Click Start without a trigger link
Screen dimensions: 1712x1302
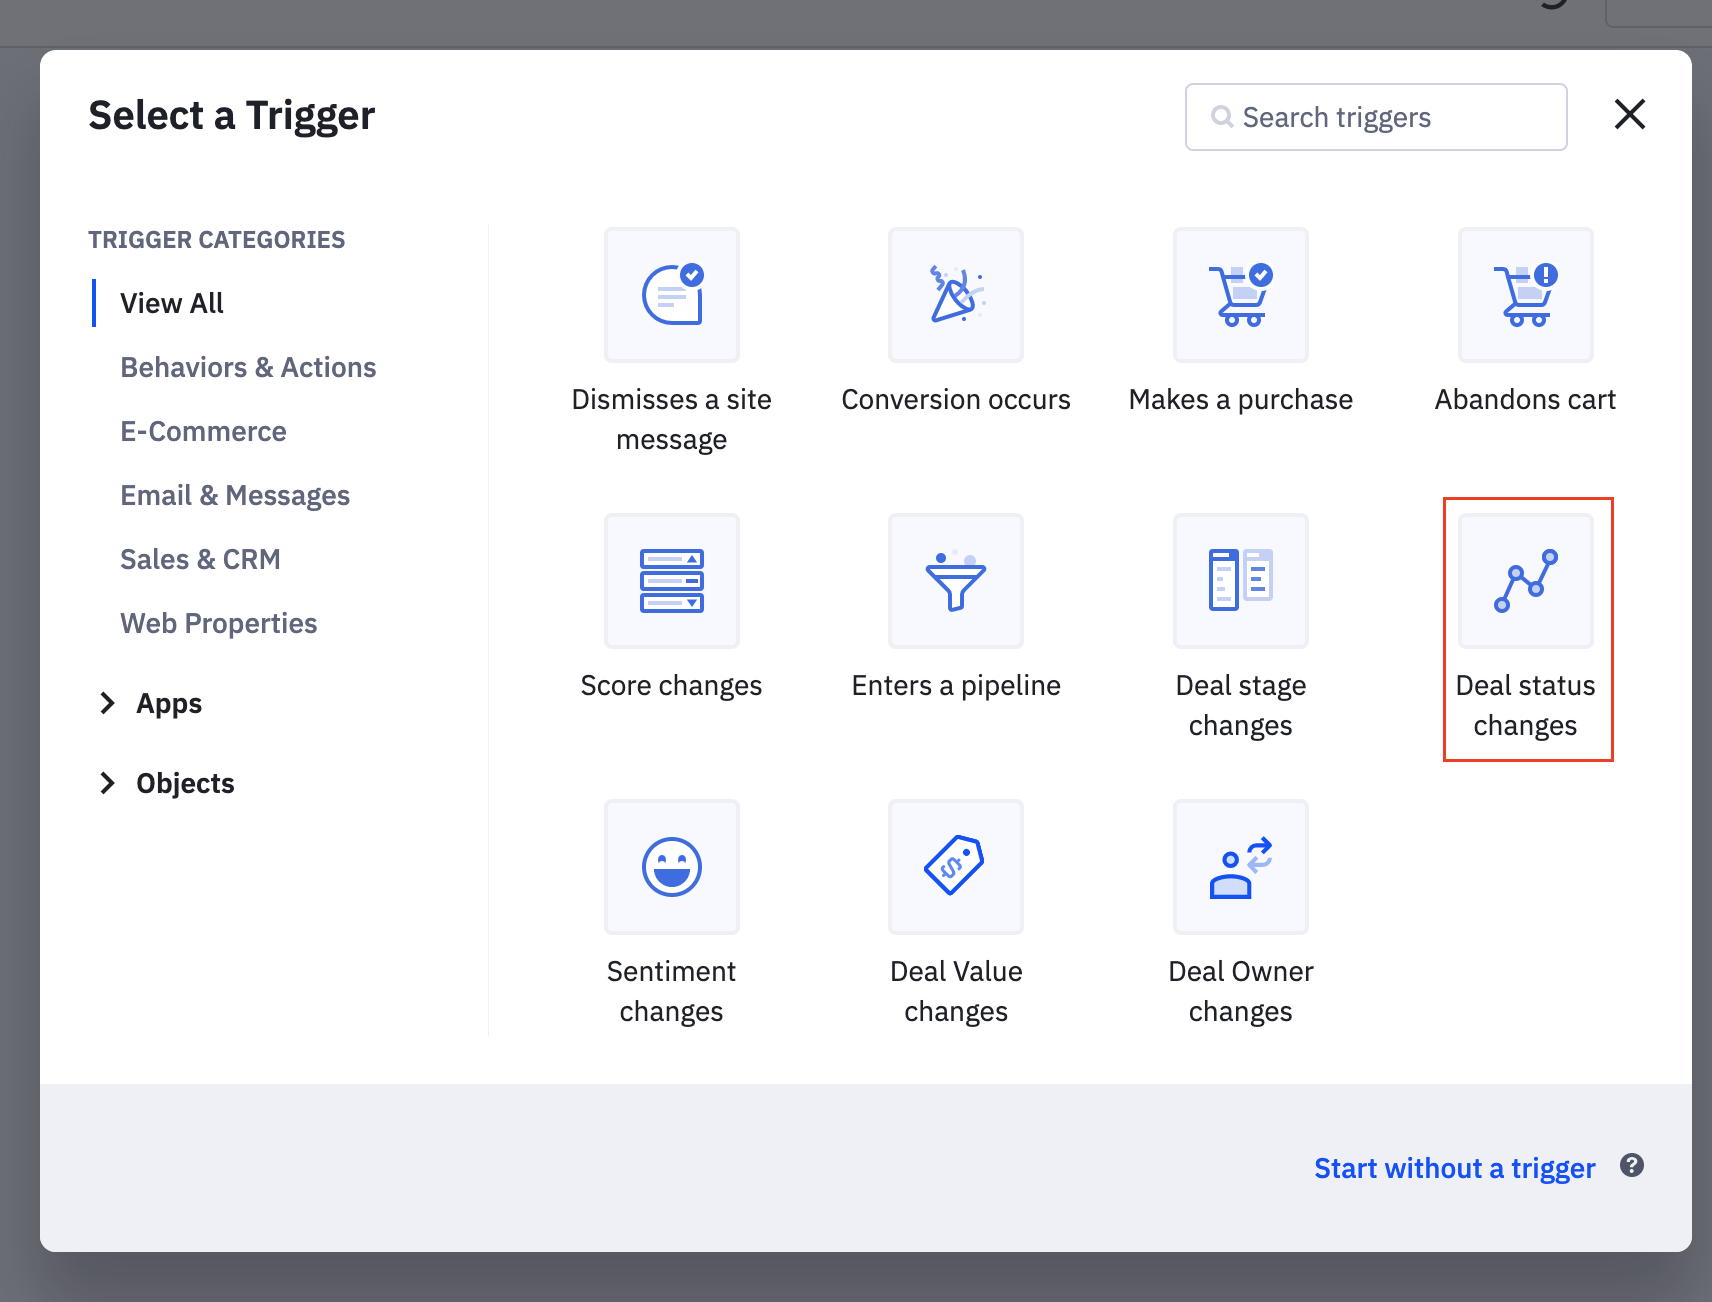click(1454, 1168)
